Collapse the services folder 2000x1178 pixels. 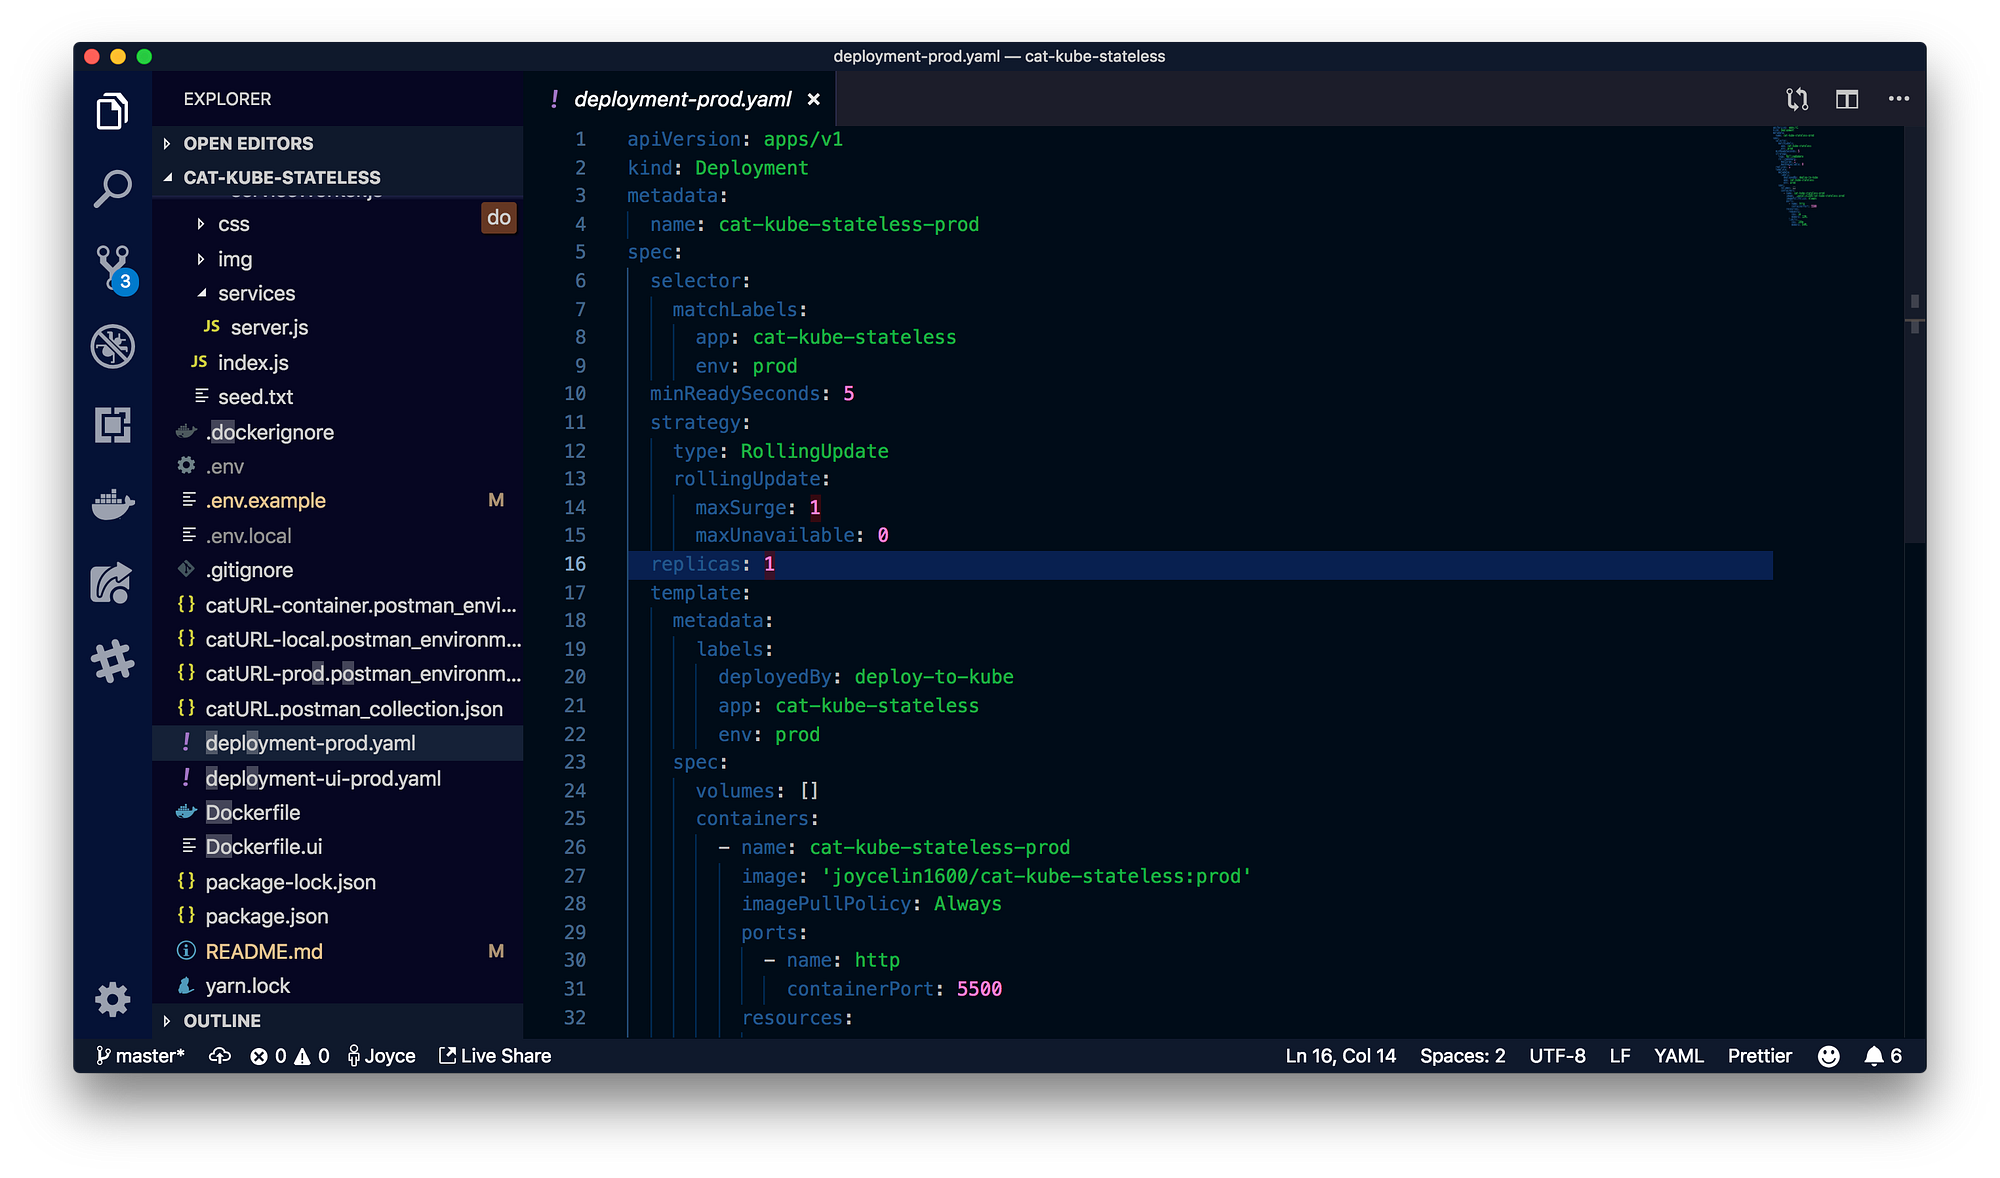[256, 293]
